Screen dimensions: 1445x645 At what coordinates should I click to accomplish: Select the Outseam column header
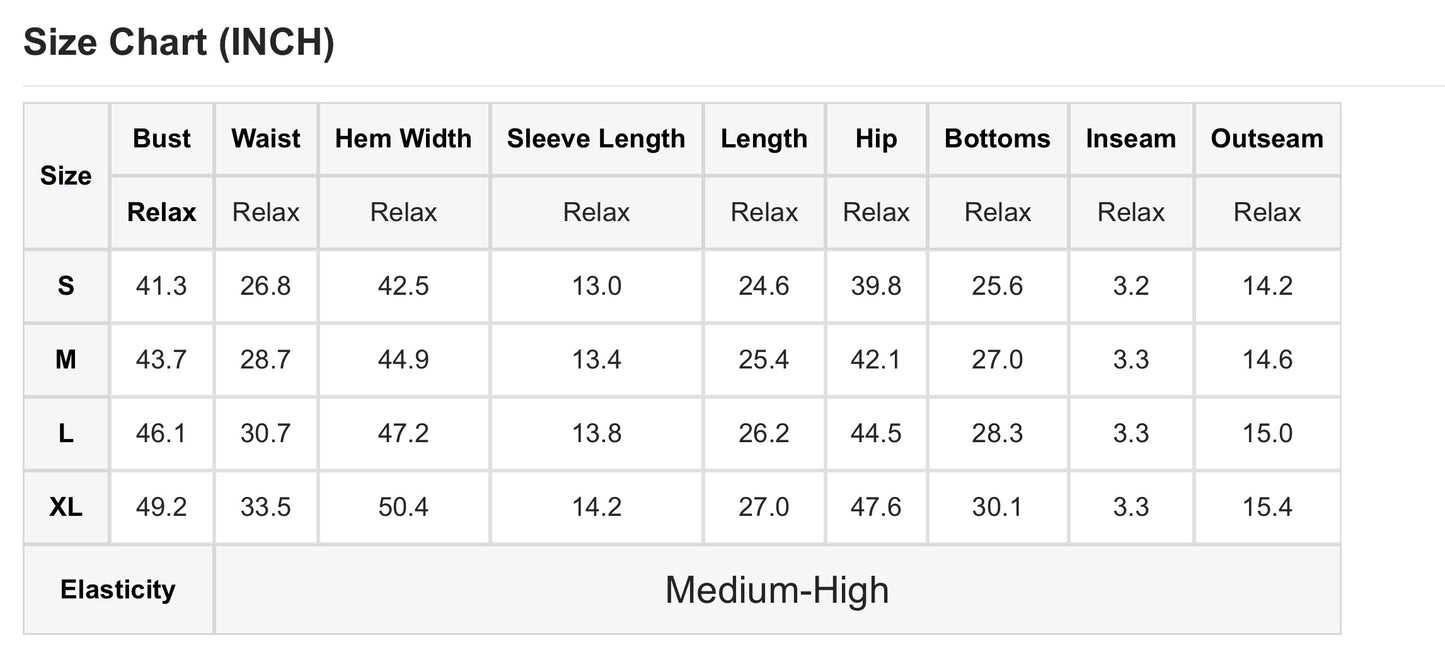tap(1267, 138)
